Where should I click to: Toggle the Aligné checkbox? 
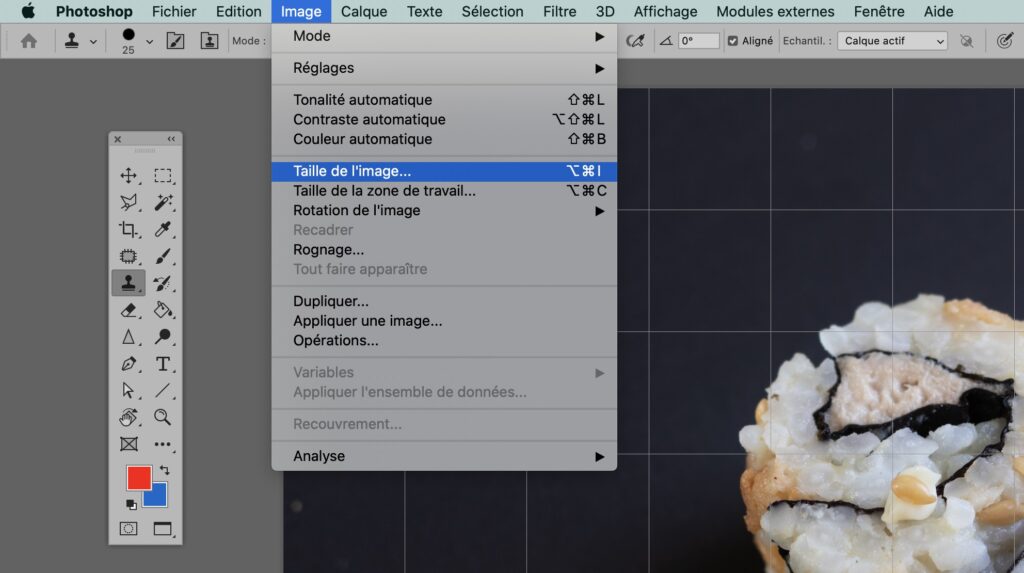click(x=733, y=41)
